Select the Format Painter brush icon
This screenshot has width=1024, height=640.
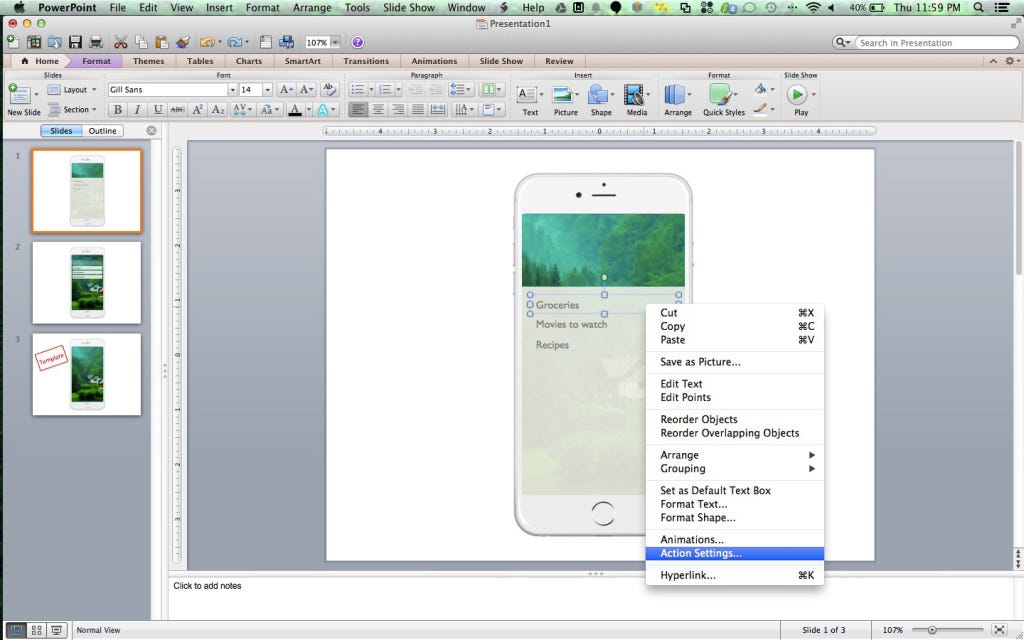click(x=183, y=42)
